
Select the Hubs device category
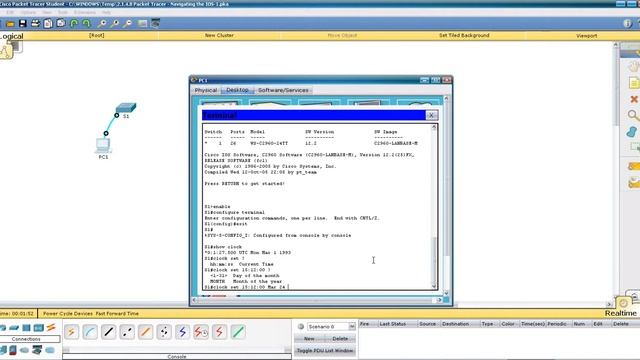[x=27, y=328]
